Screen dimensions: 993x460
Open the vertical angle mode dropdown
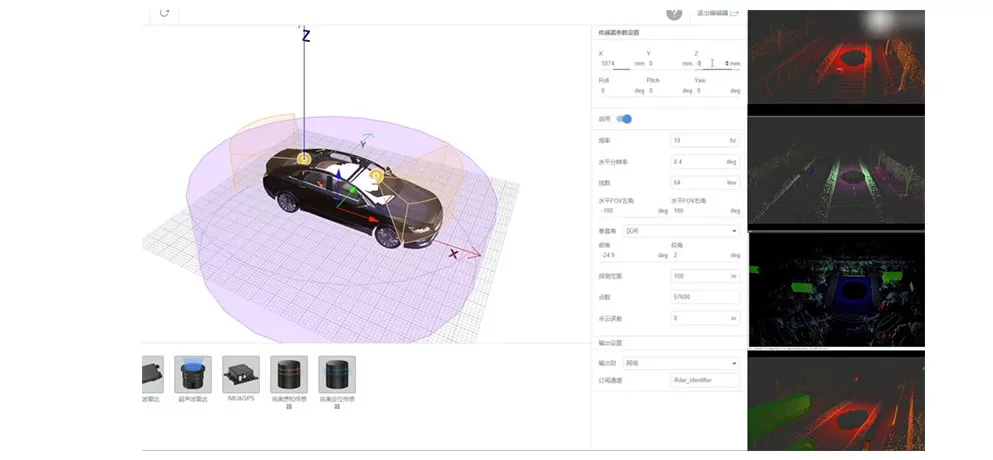[x=680, y=230]
